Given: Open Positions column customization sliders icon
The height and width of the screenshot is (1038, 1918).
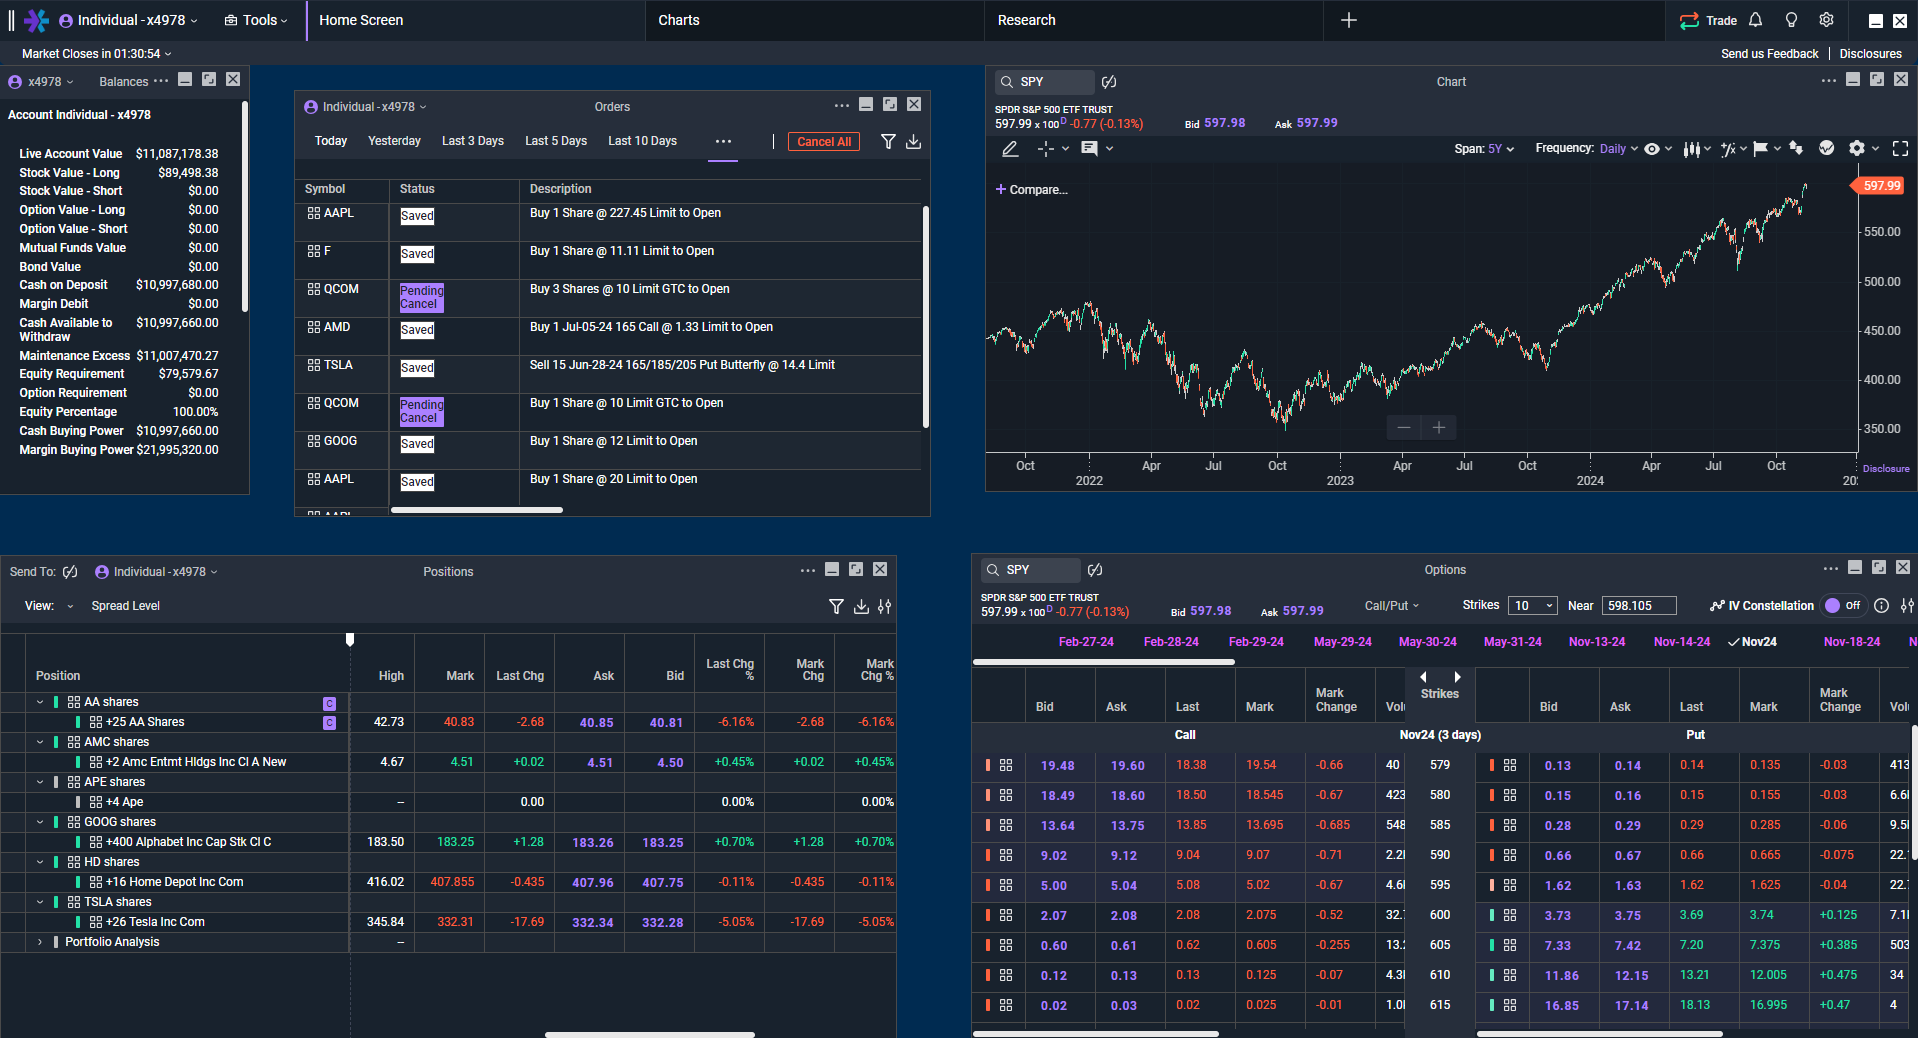Looking at the screenshot, I should [x=885, y=606].
